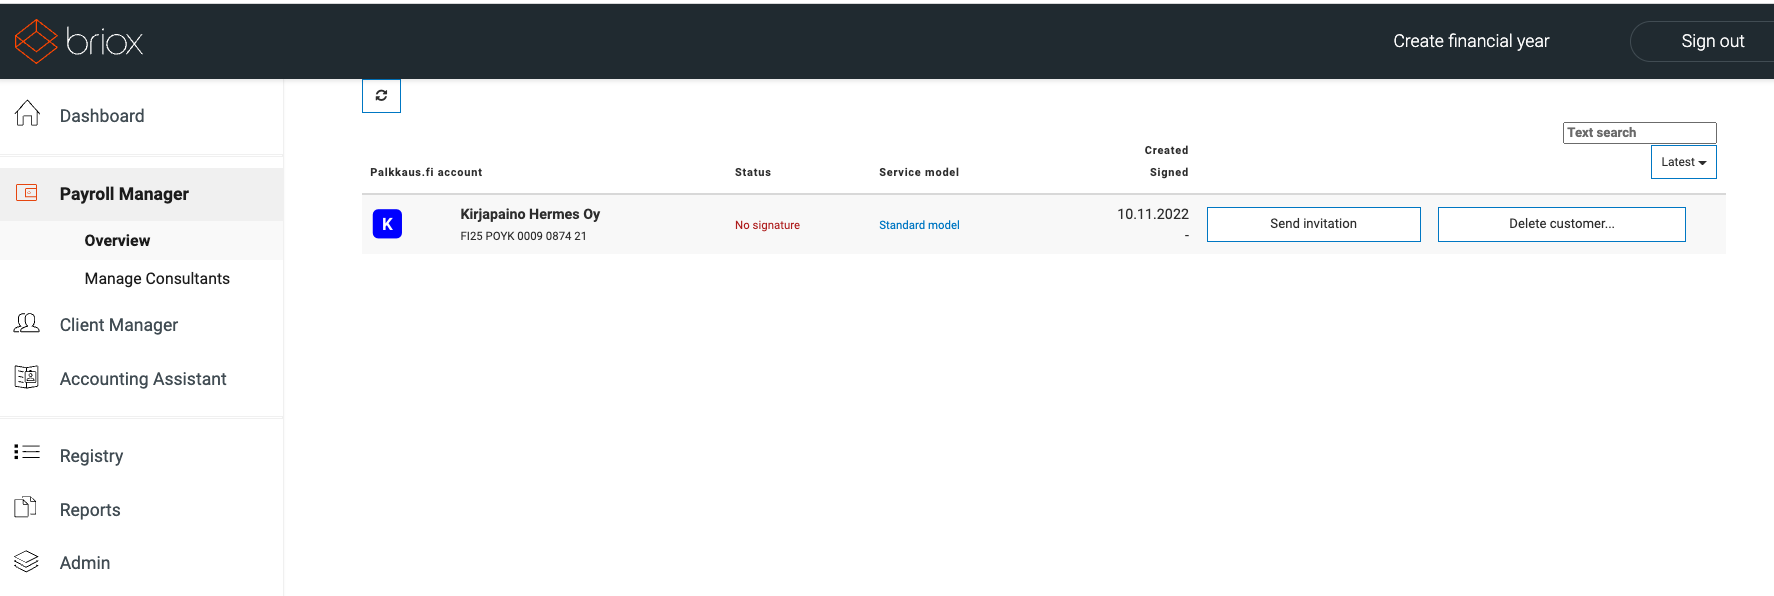Click the Briox logo
The width and height of the screenshot is (1774, 596).
point(79,41)
